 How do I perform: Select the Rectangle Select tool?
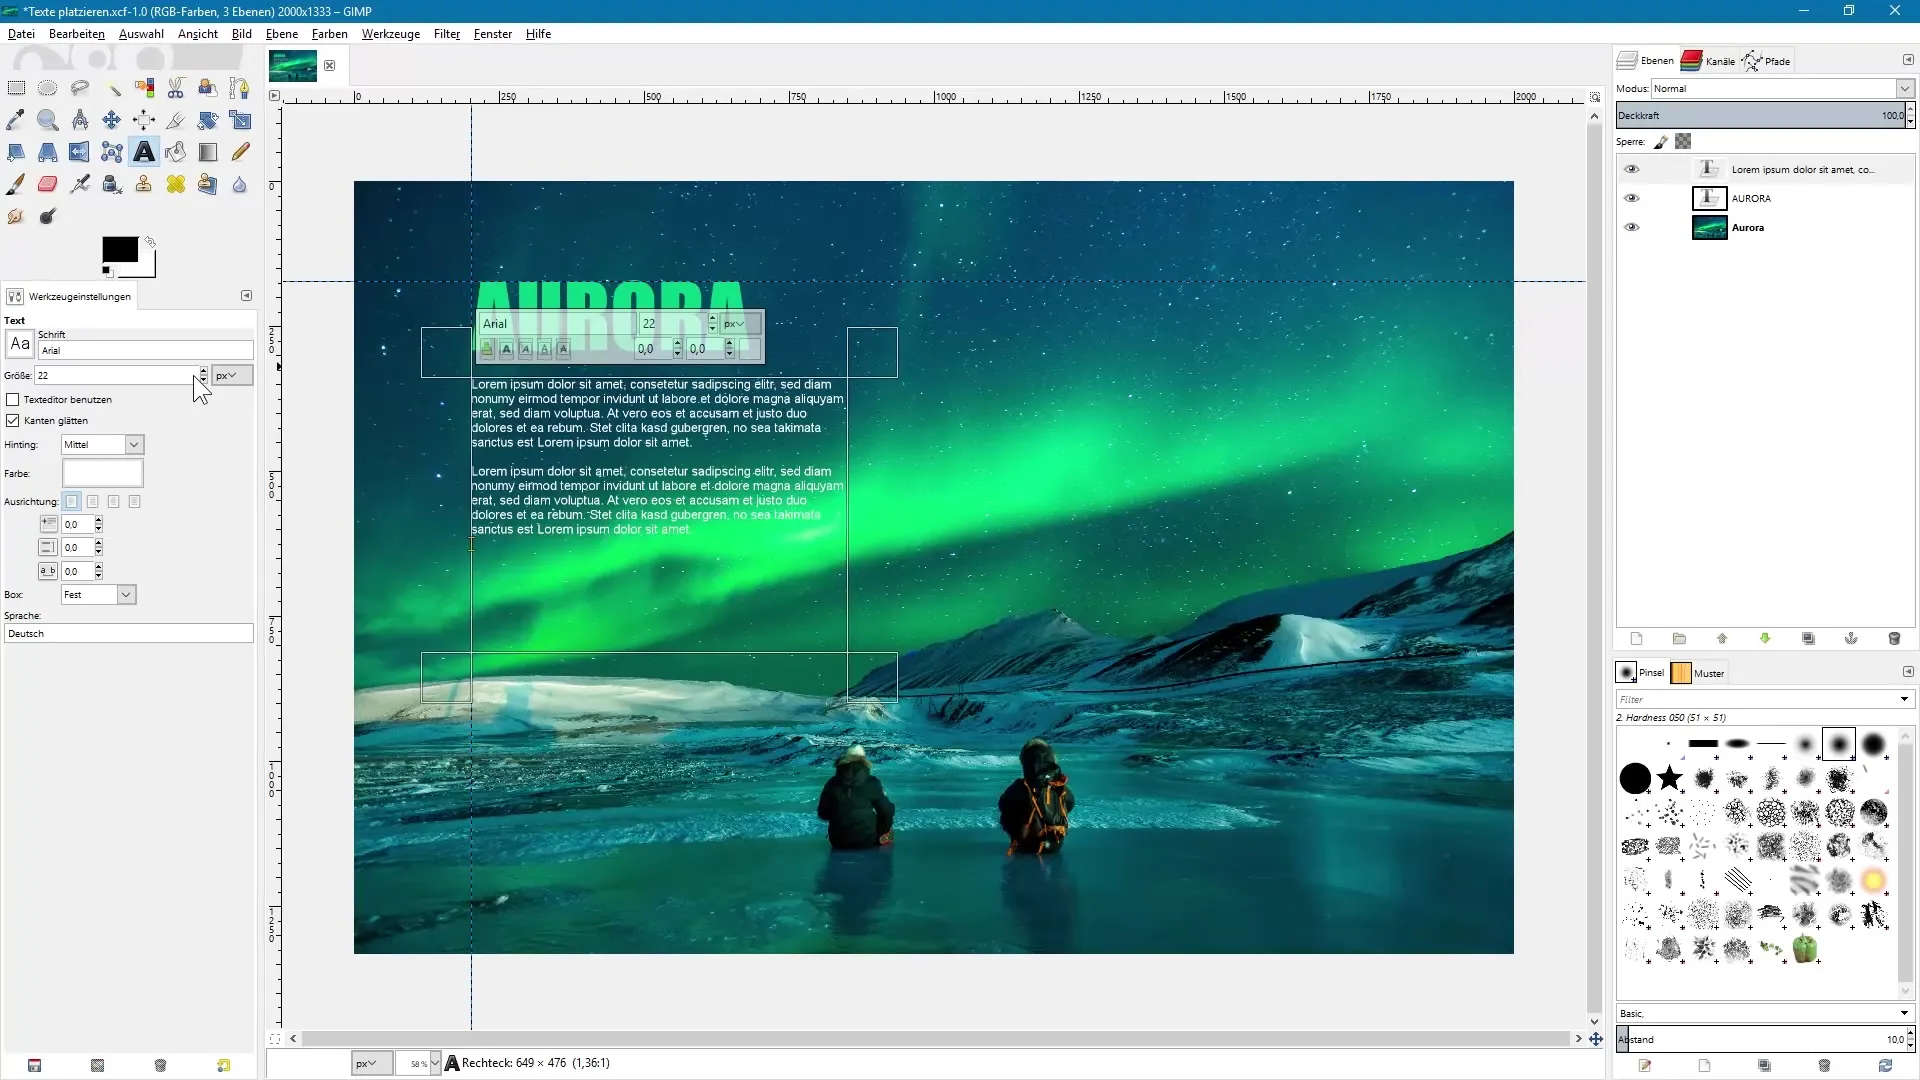[x=16, y=88]
